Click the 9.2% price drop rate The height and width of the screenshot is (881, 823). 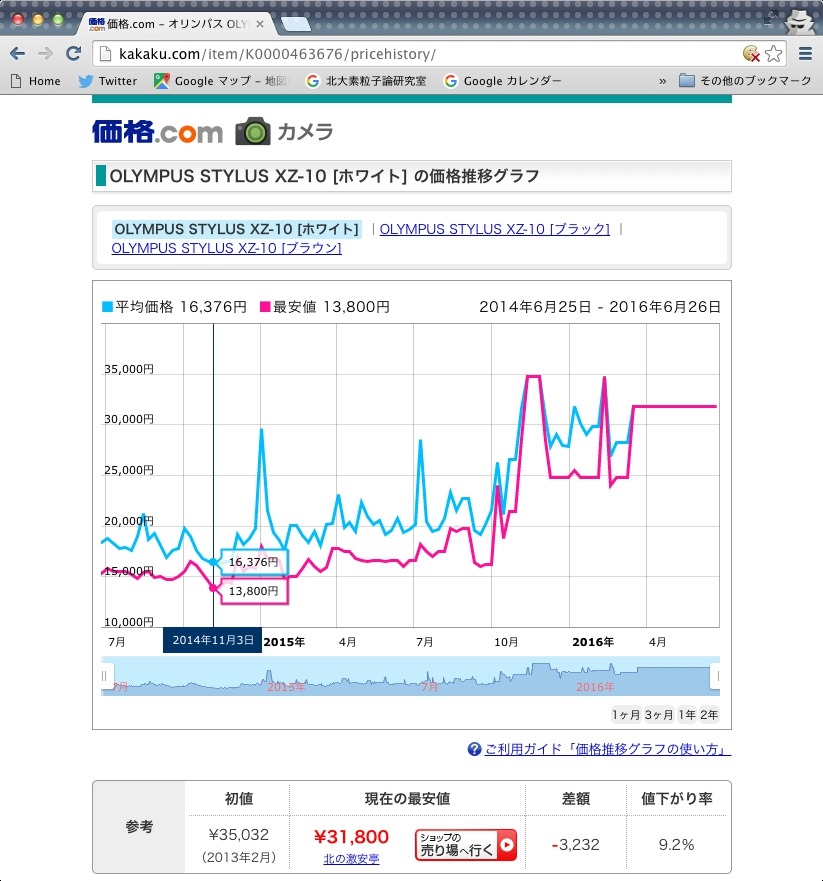point(676,844)
